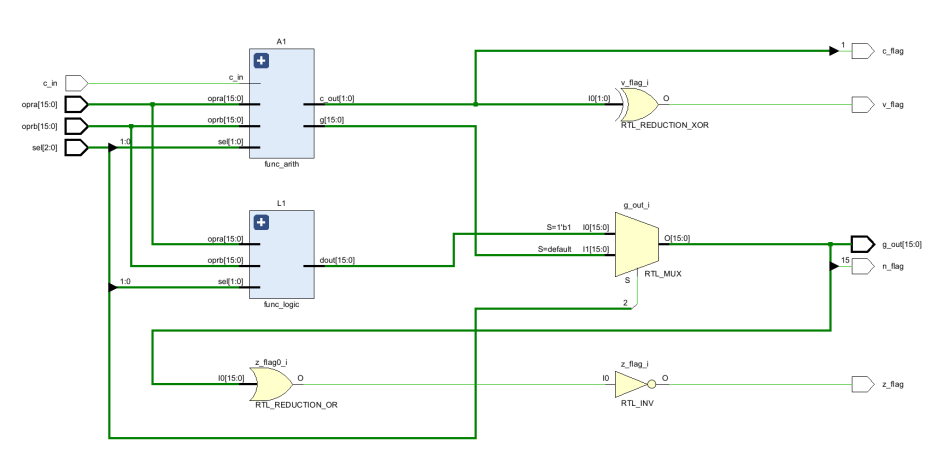Click the v_flag_i reduction XOR gate
This screenshot has width=936, height=454.
click(x=639, y=104)
